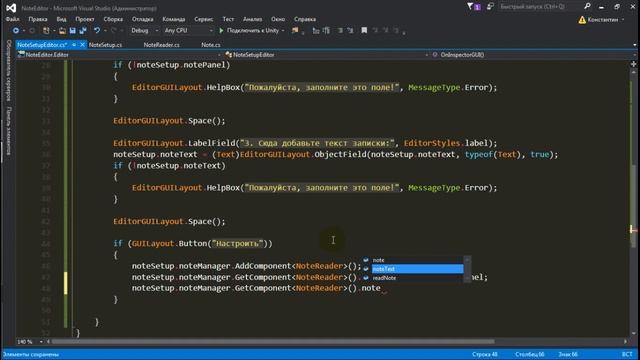Open the Команда menu
Screen dimensions: 640x360
point(173,19)
